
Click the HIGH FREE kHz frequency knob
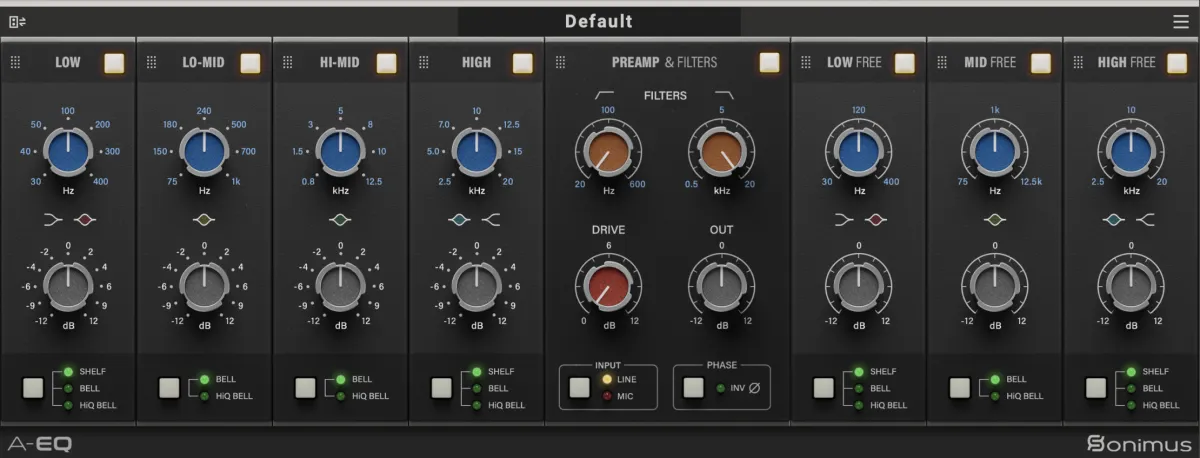(1131, 153)
